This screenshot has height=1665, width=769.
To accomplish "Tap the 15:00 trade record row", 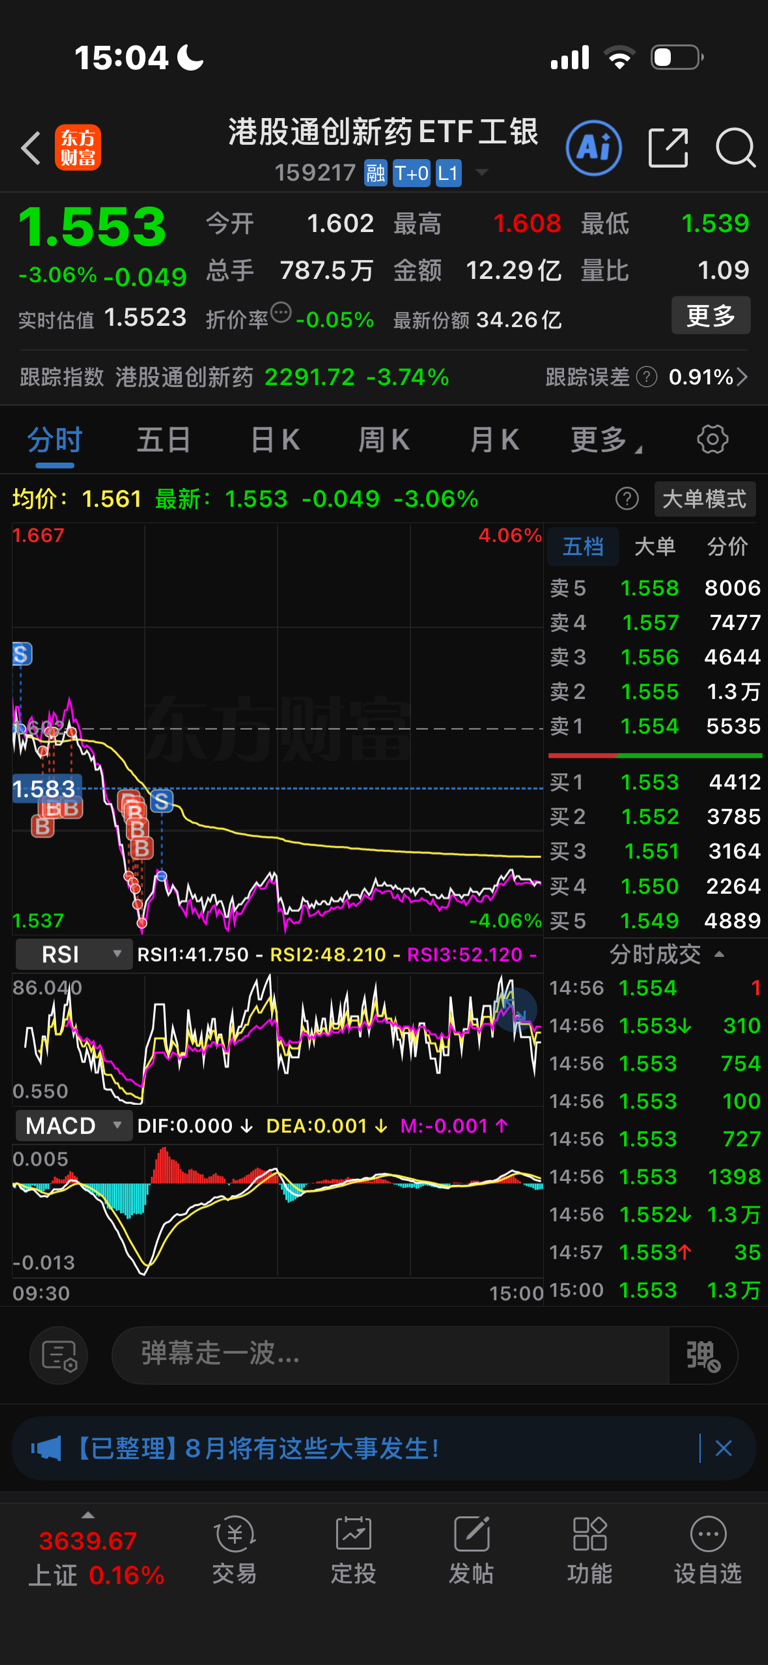I will (655, 1290).
